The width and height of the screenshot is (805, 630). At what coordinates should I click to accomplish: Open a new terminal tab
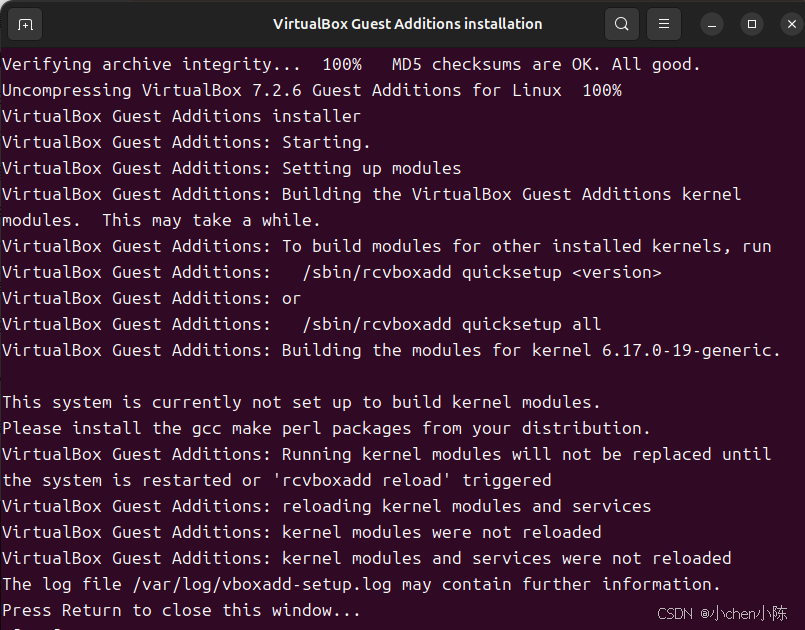pyautogui.click(x=25, y=24)
